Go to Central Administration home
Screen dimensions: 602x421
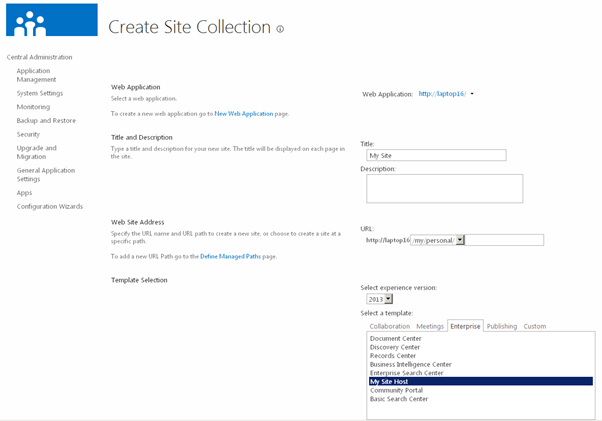(x=39, y=57)
